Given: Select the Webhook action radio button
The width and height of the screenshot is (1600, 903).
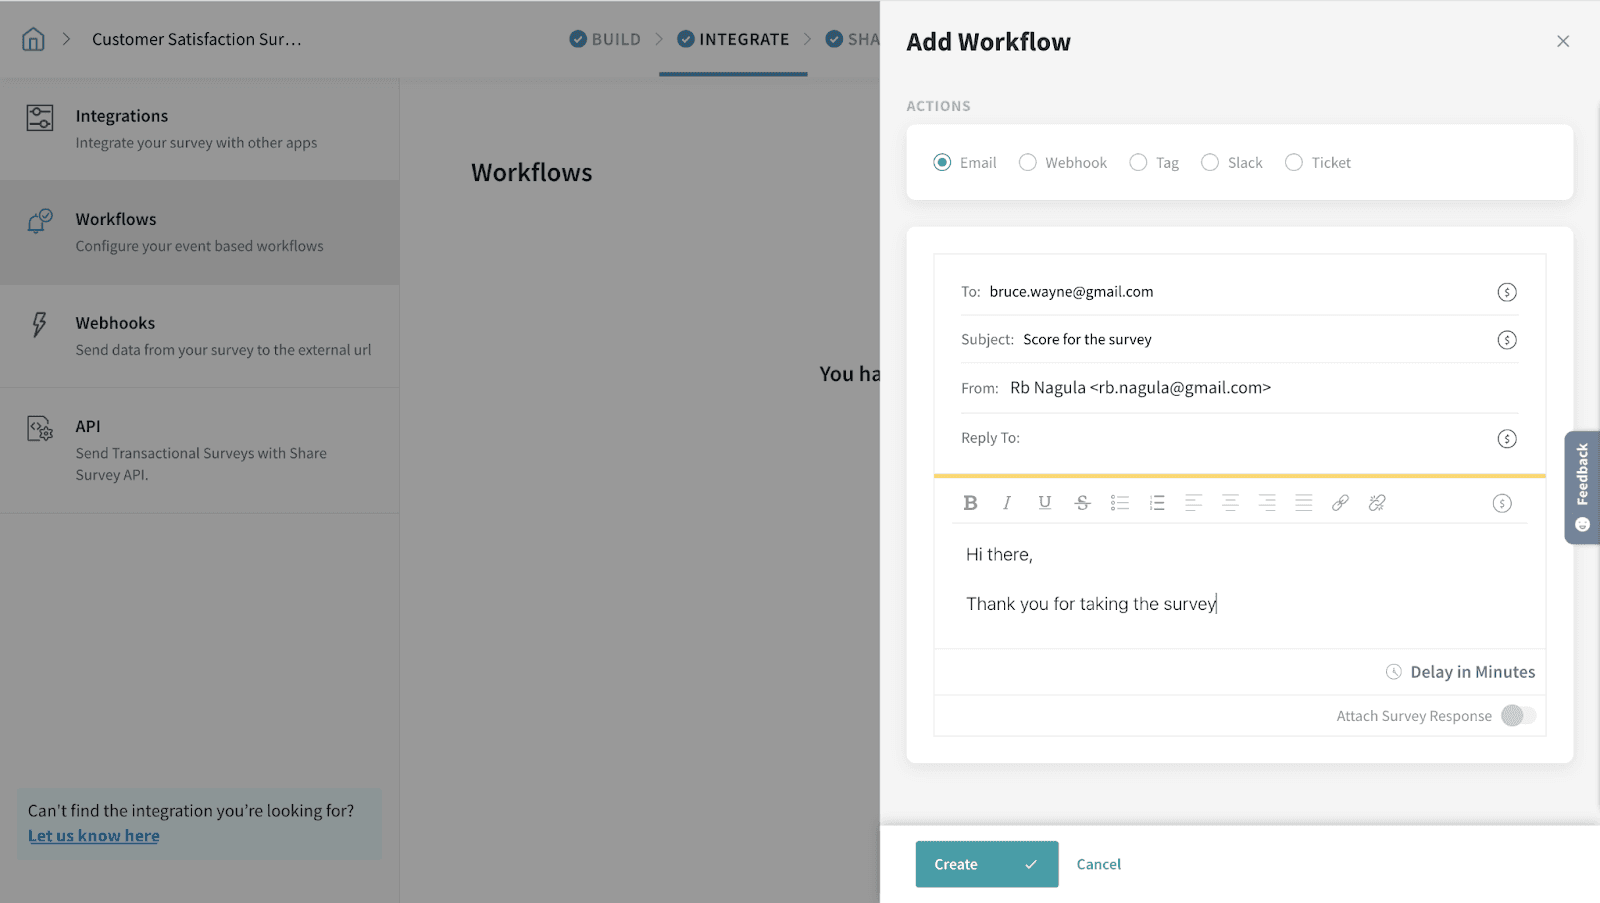Looking at the screenshot, I should pos(1027,162).
